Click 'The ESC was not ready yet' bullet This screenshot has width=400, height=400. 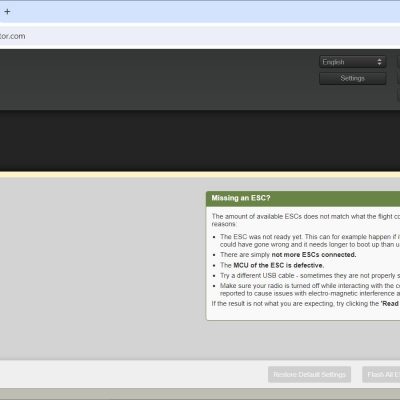[310, 241]
